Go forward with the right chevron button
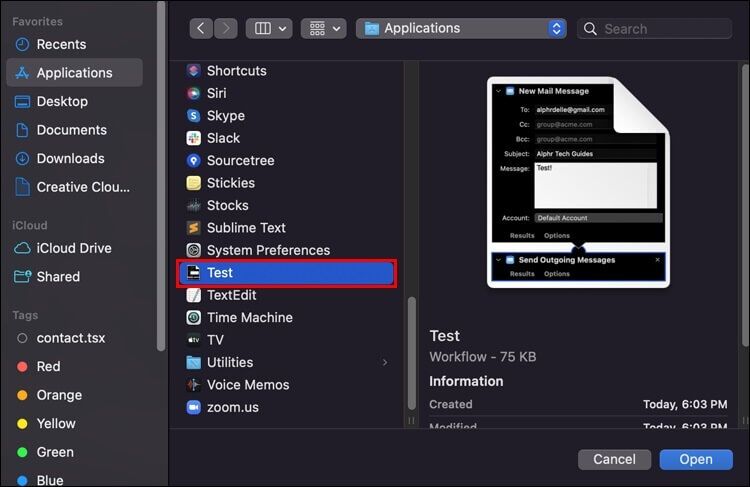 pos(226,29)
